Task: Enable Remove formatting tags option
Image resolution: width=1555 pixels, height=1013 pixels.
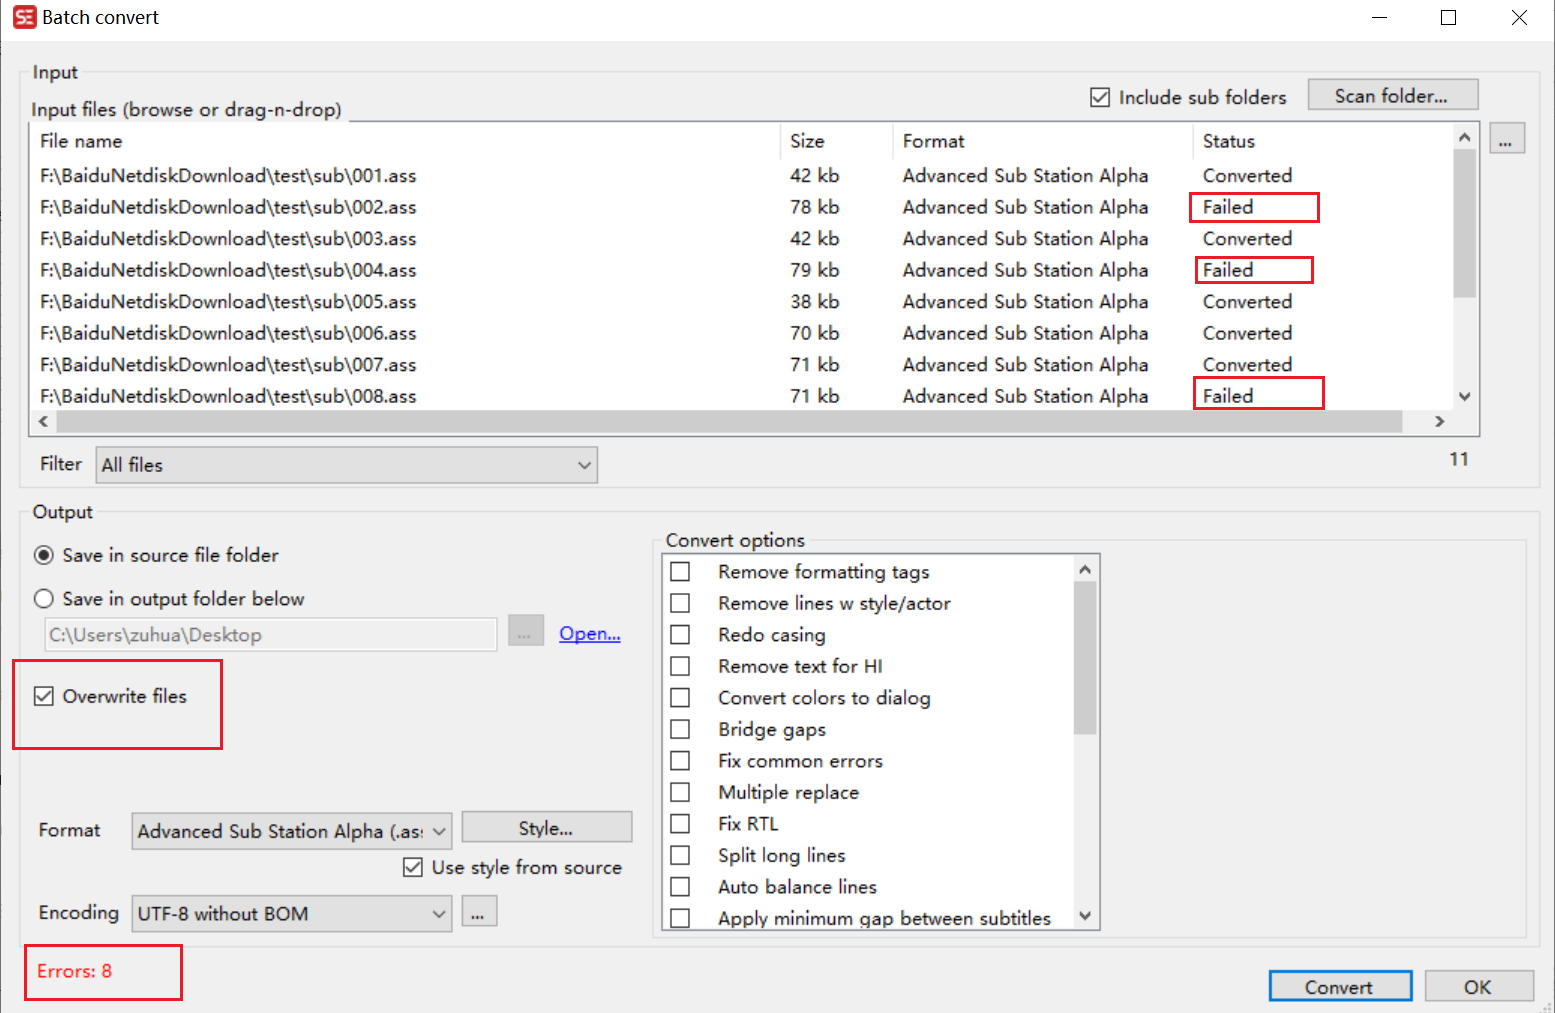Action: 681,571
